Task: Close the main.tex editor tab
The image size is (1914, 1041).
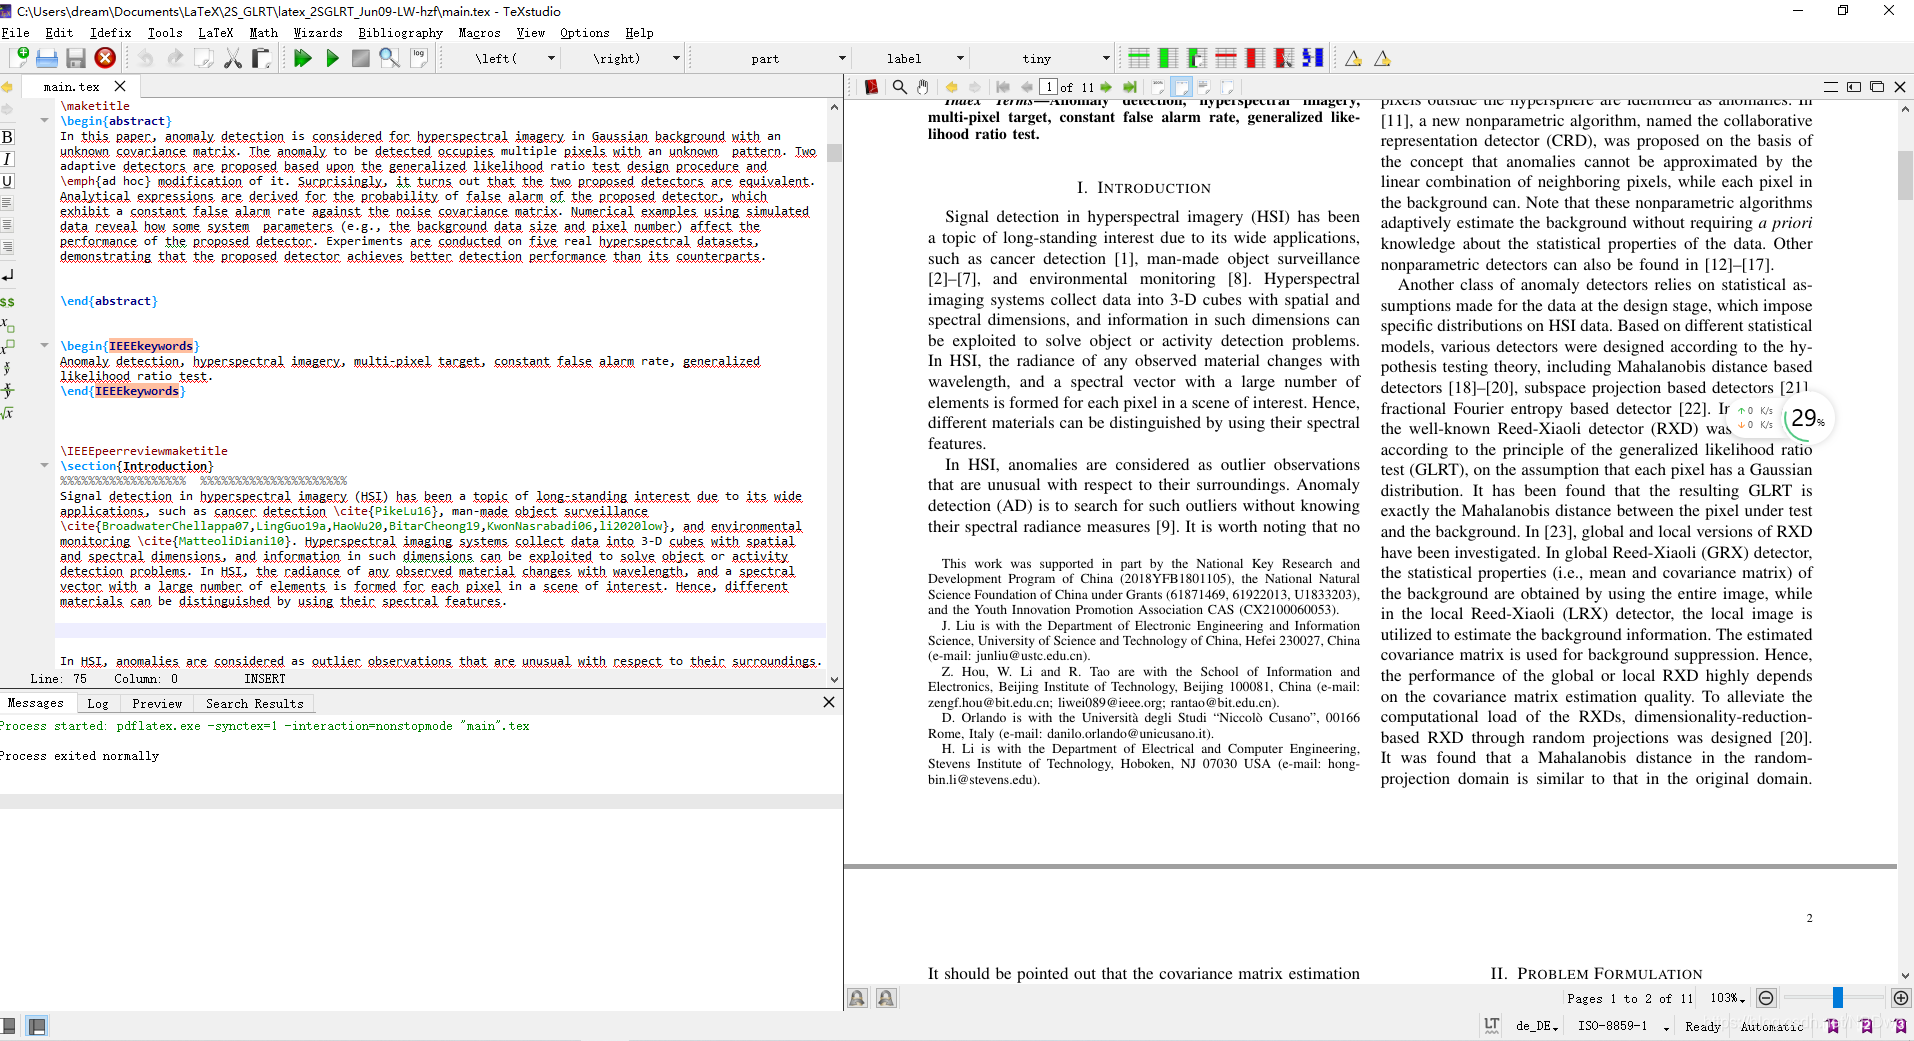Action: tap(120, 87)
